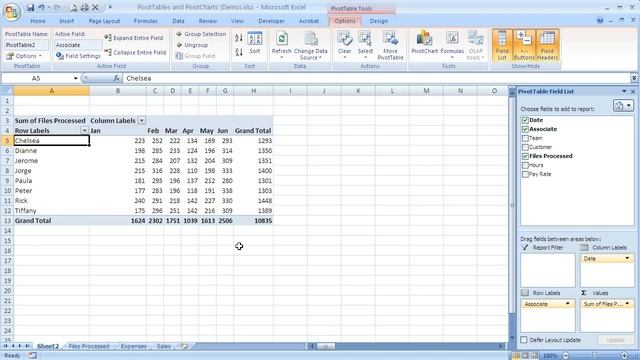Open the Name Box dropdown
This screenshot has height=360, width=640.
[x=76, y=78]
